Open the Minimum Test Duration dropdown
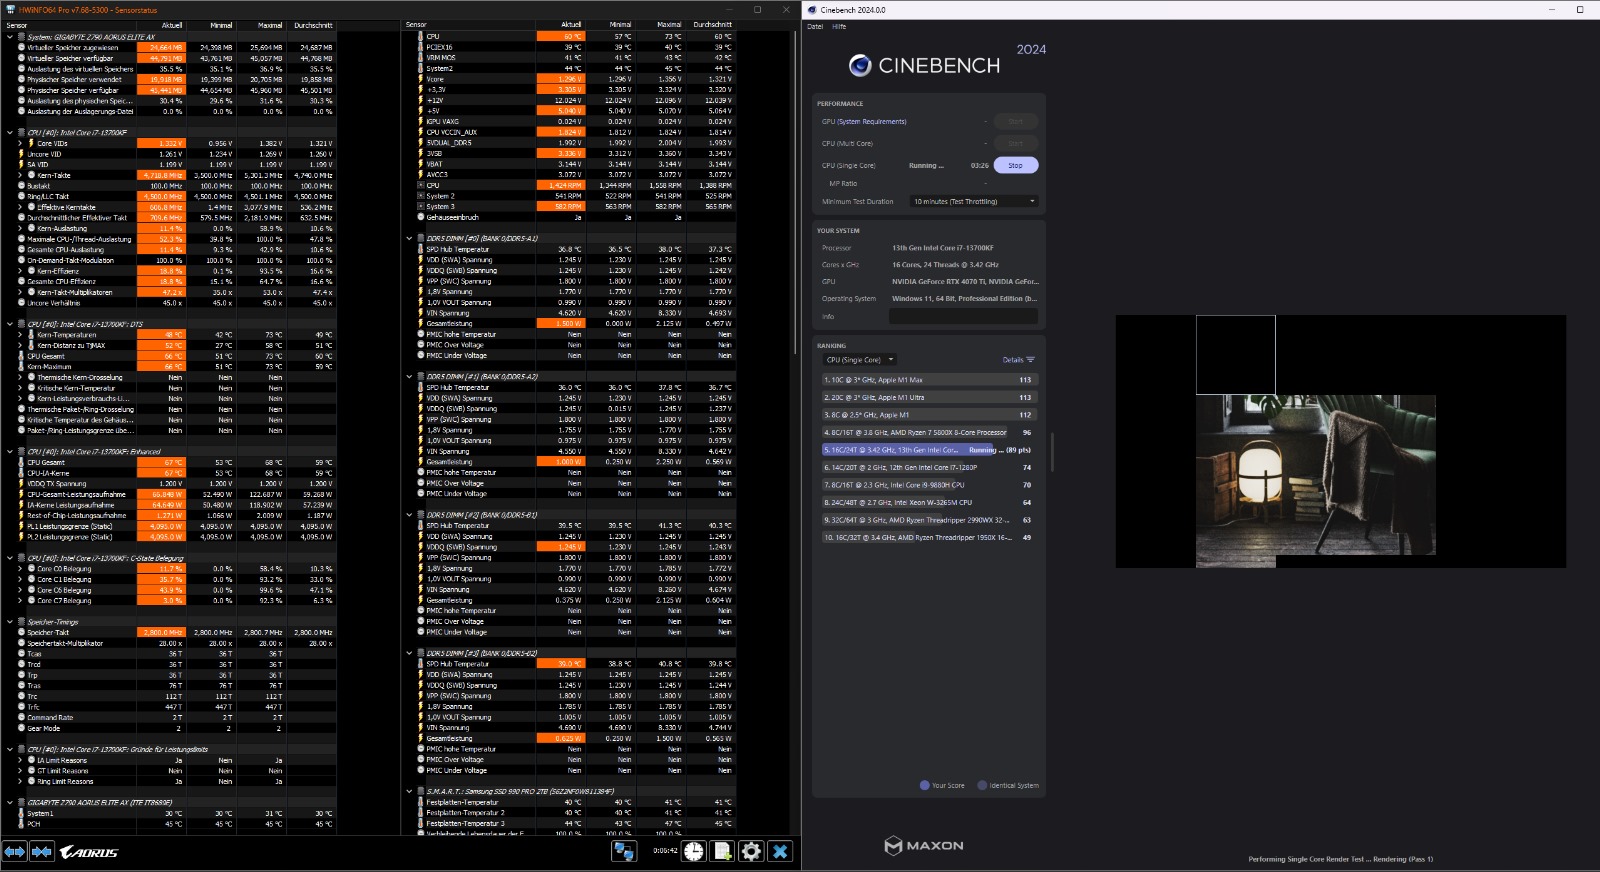The height and width of the screenshot is (872, 1600). 974,202
